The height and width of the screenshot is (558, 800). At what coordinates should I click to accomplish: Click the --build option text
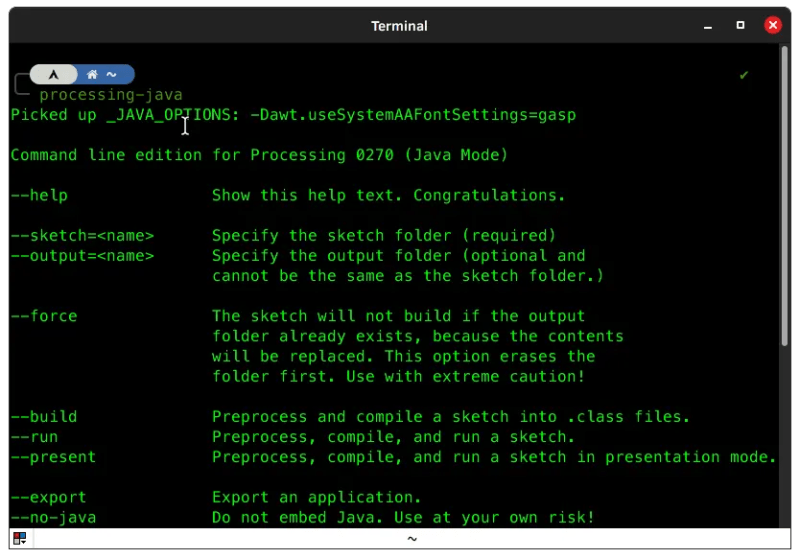(44, 417)
